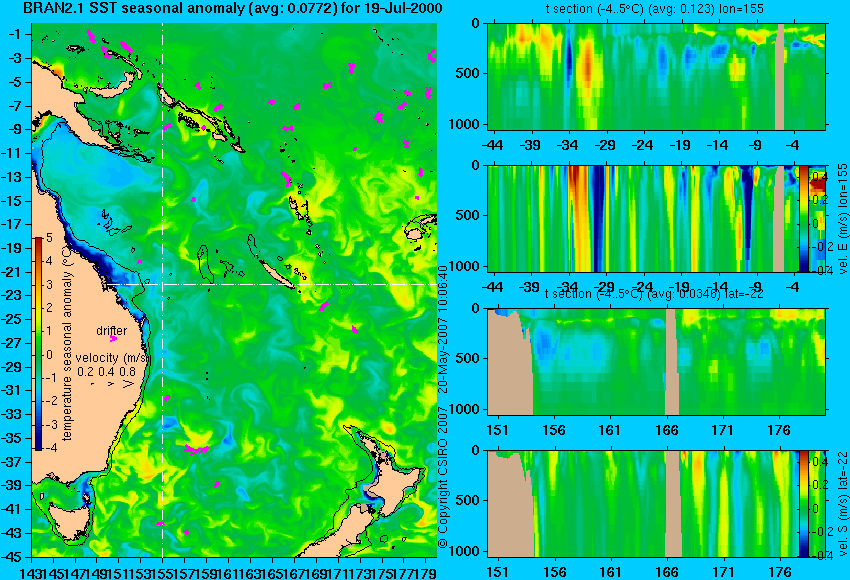
Task: Click the "-1" latitude label on the map axis
Action: pyautogui.click(x=16, y=34)
